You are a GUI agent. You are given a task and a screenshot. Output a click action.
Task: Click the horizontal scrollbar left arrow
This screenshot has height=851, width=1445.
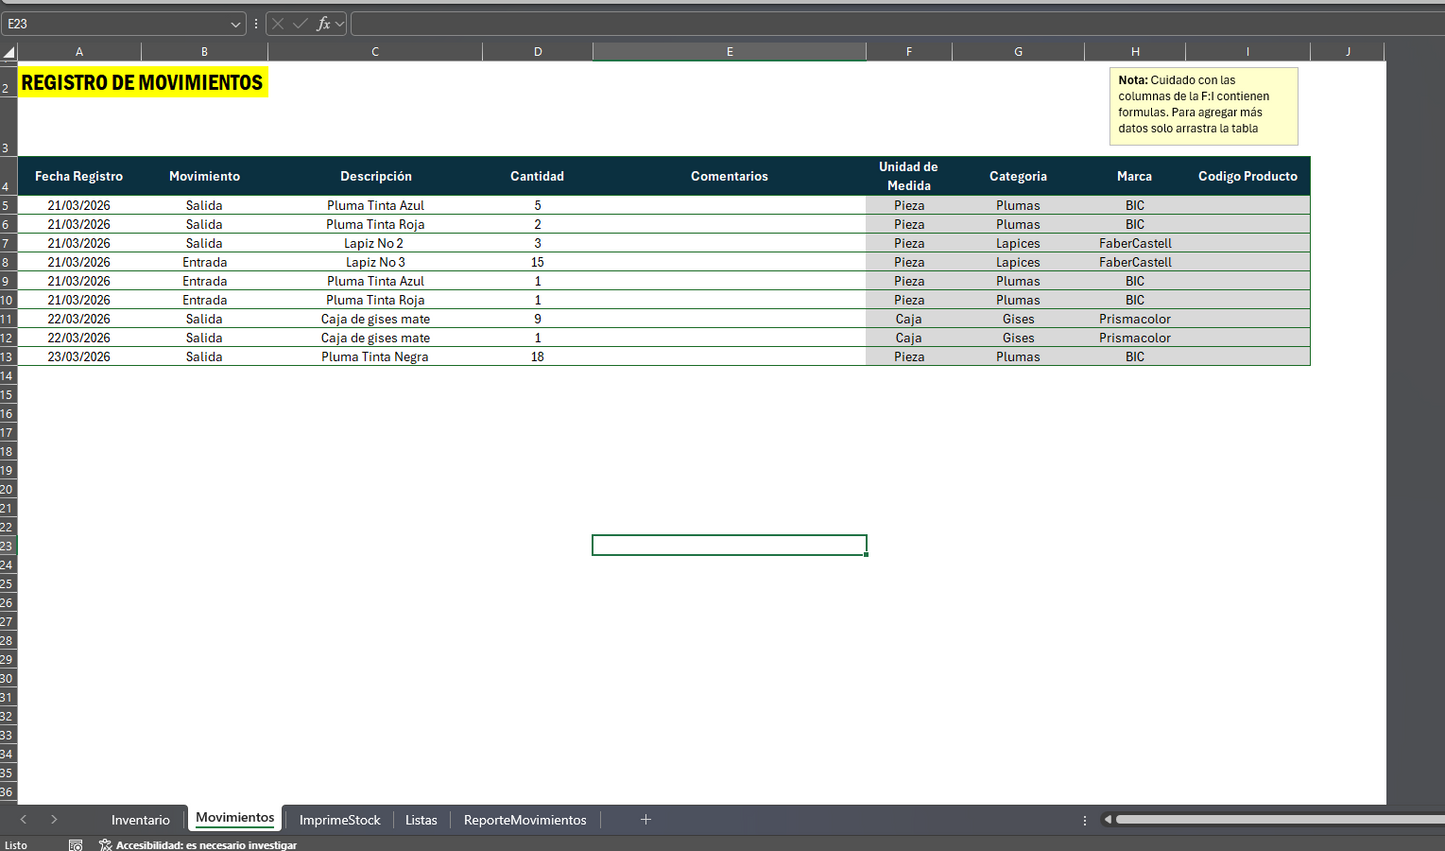(1108, 820)
